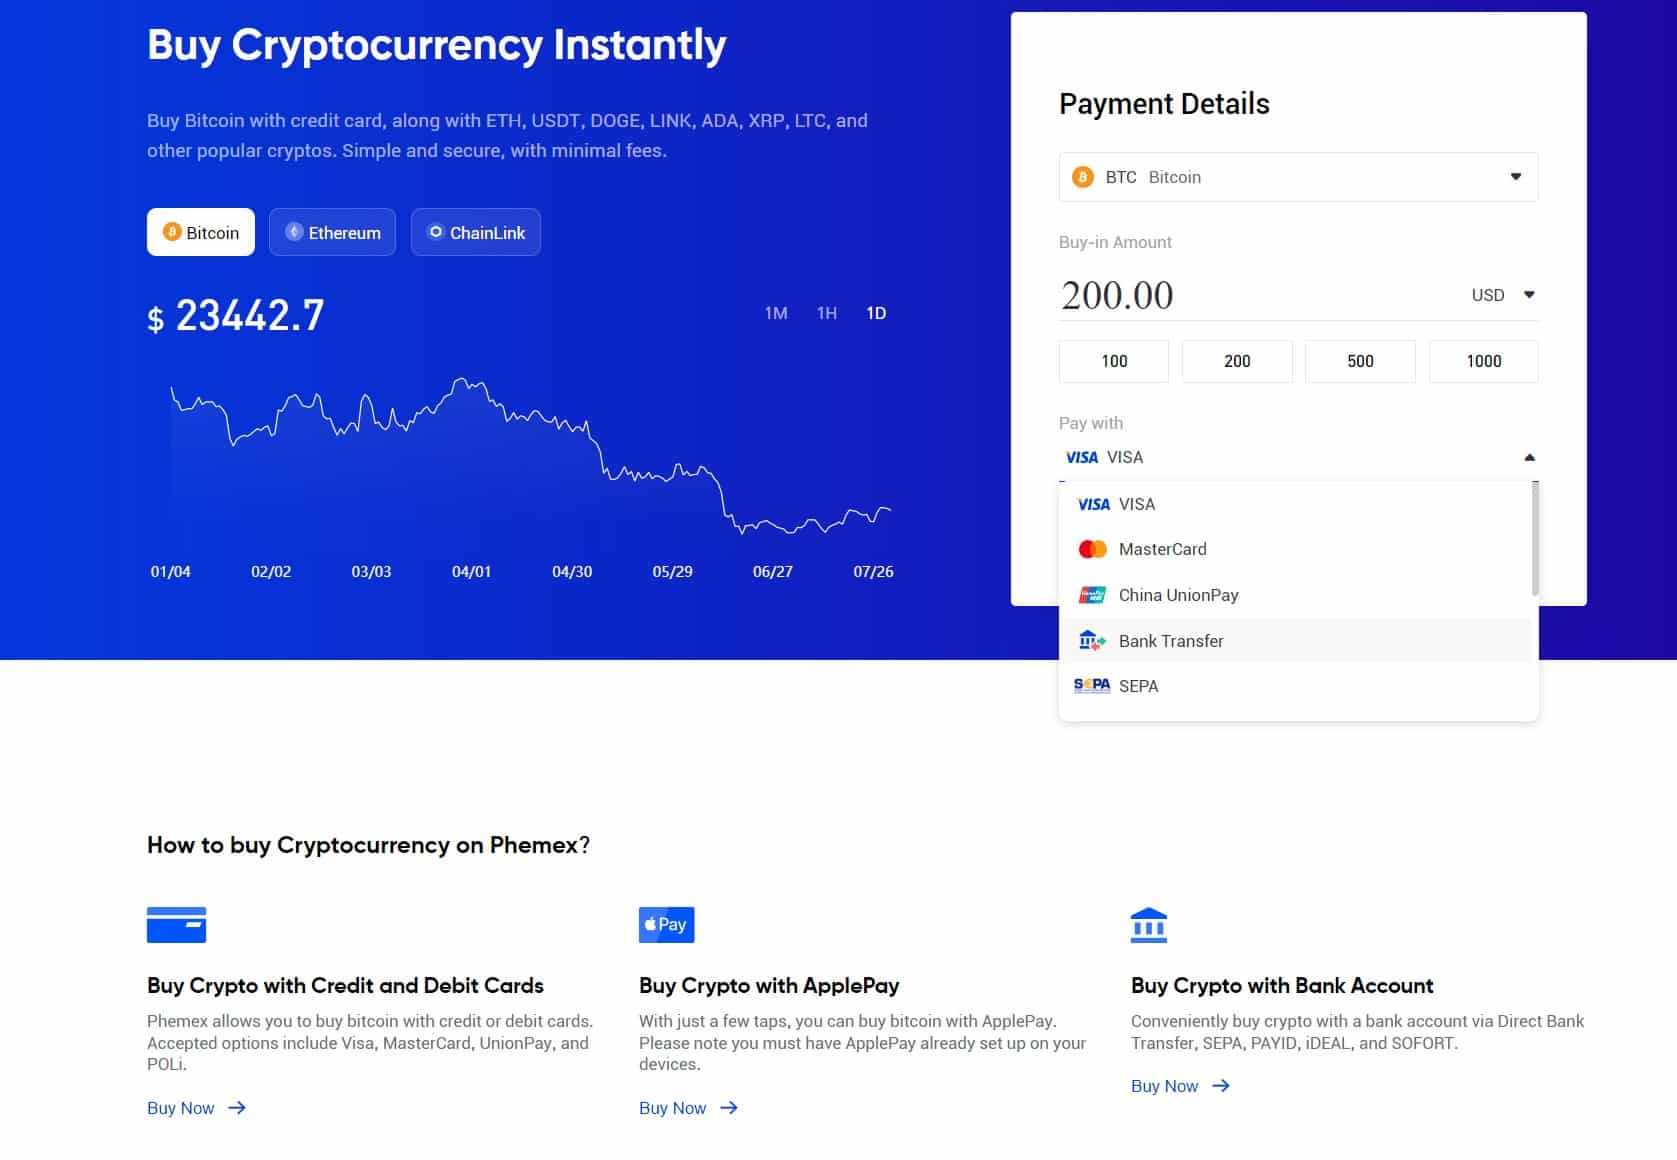
Task: Click the Apple Pay icon
Action: click(x=666, y=924)
